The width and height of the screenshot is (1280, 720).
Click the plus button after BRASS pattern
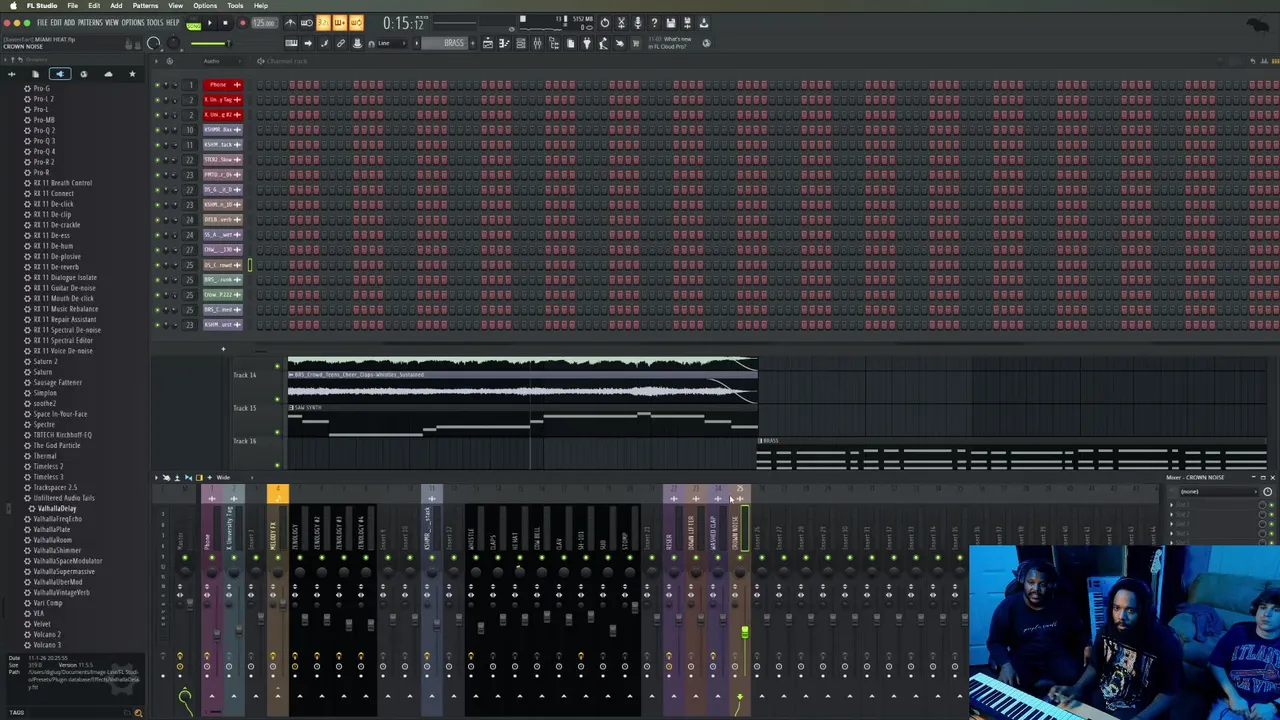[x=473, y=43]
